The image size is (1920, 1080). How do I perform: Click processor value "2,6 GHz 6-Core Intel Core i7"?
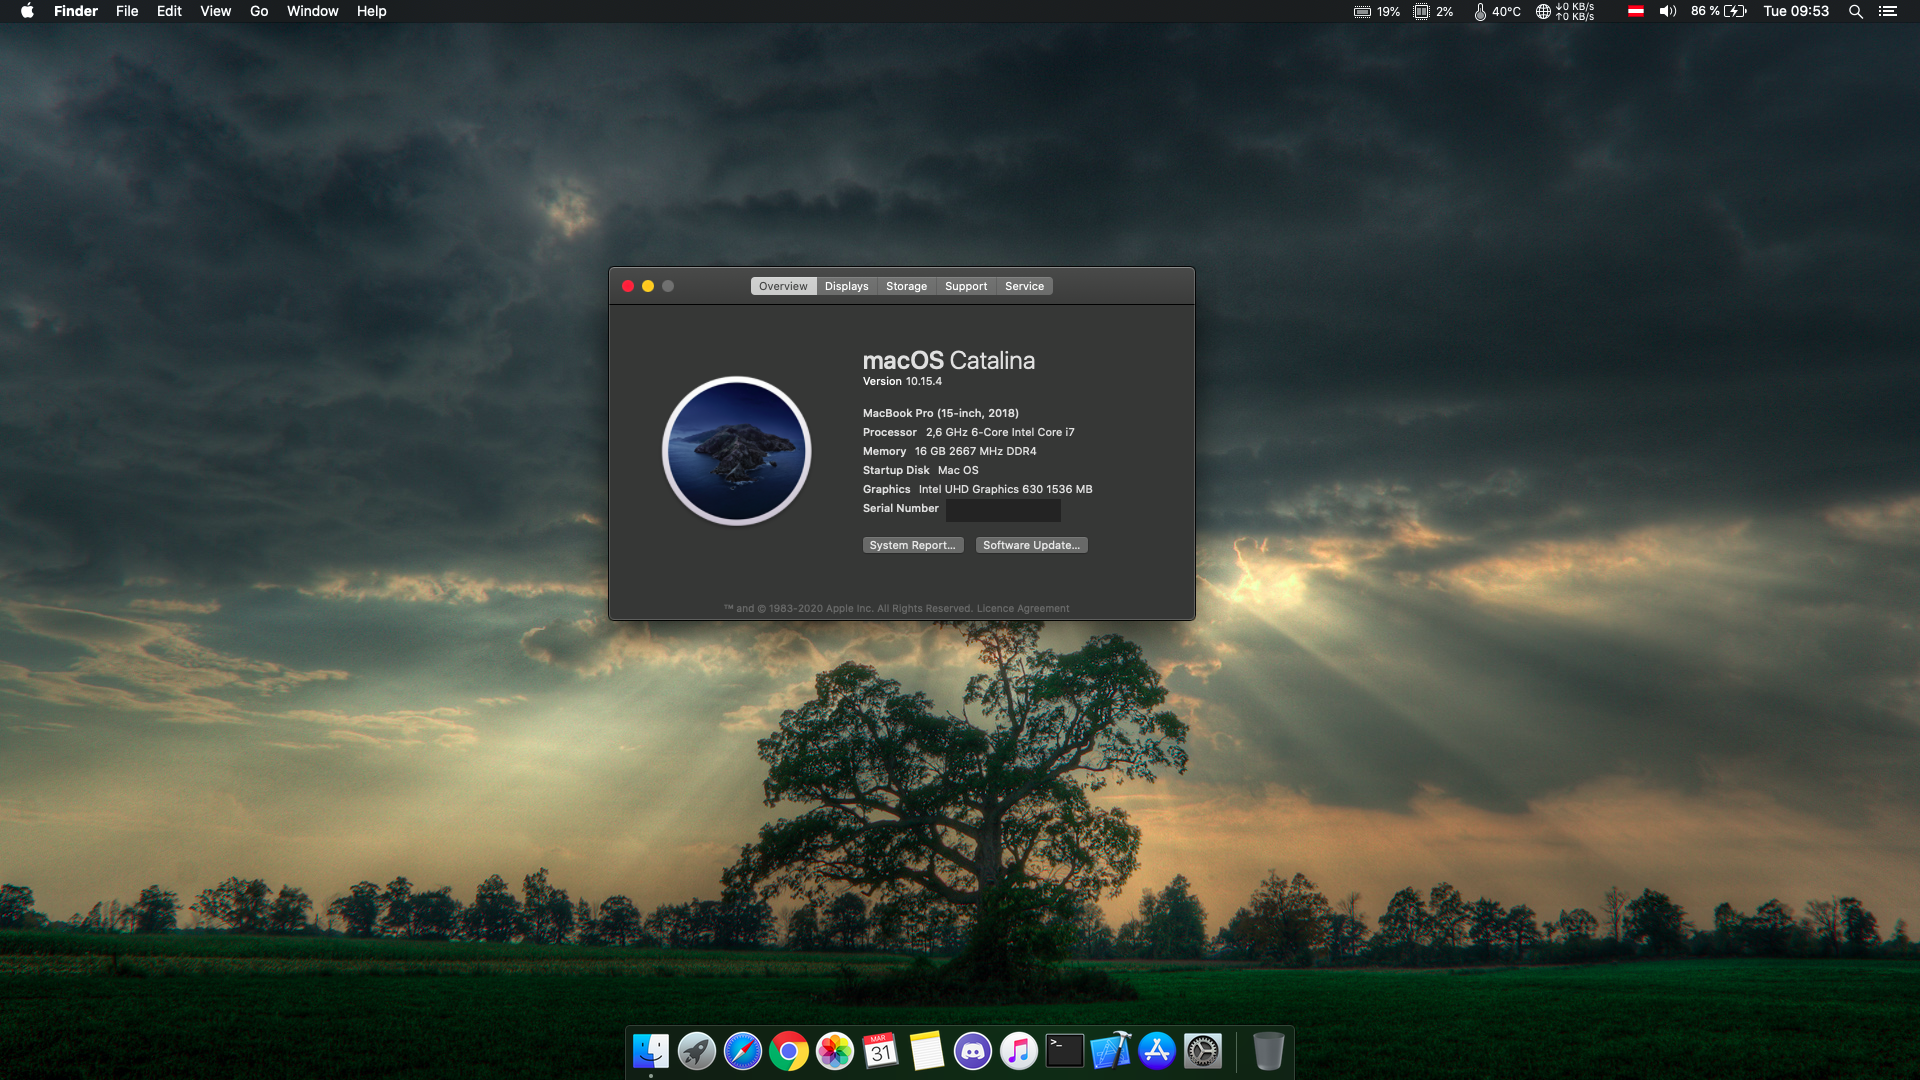click(x=1000, y=432)
